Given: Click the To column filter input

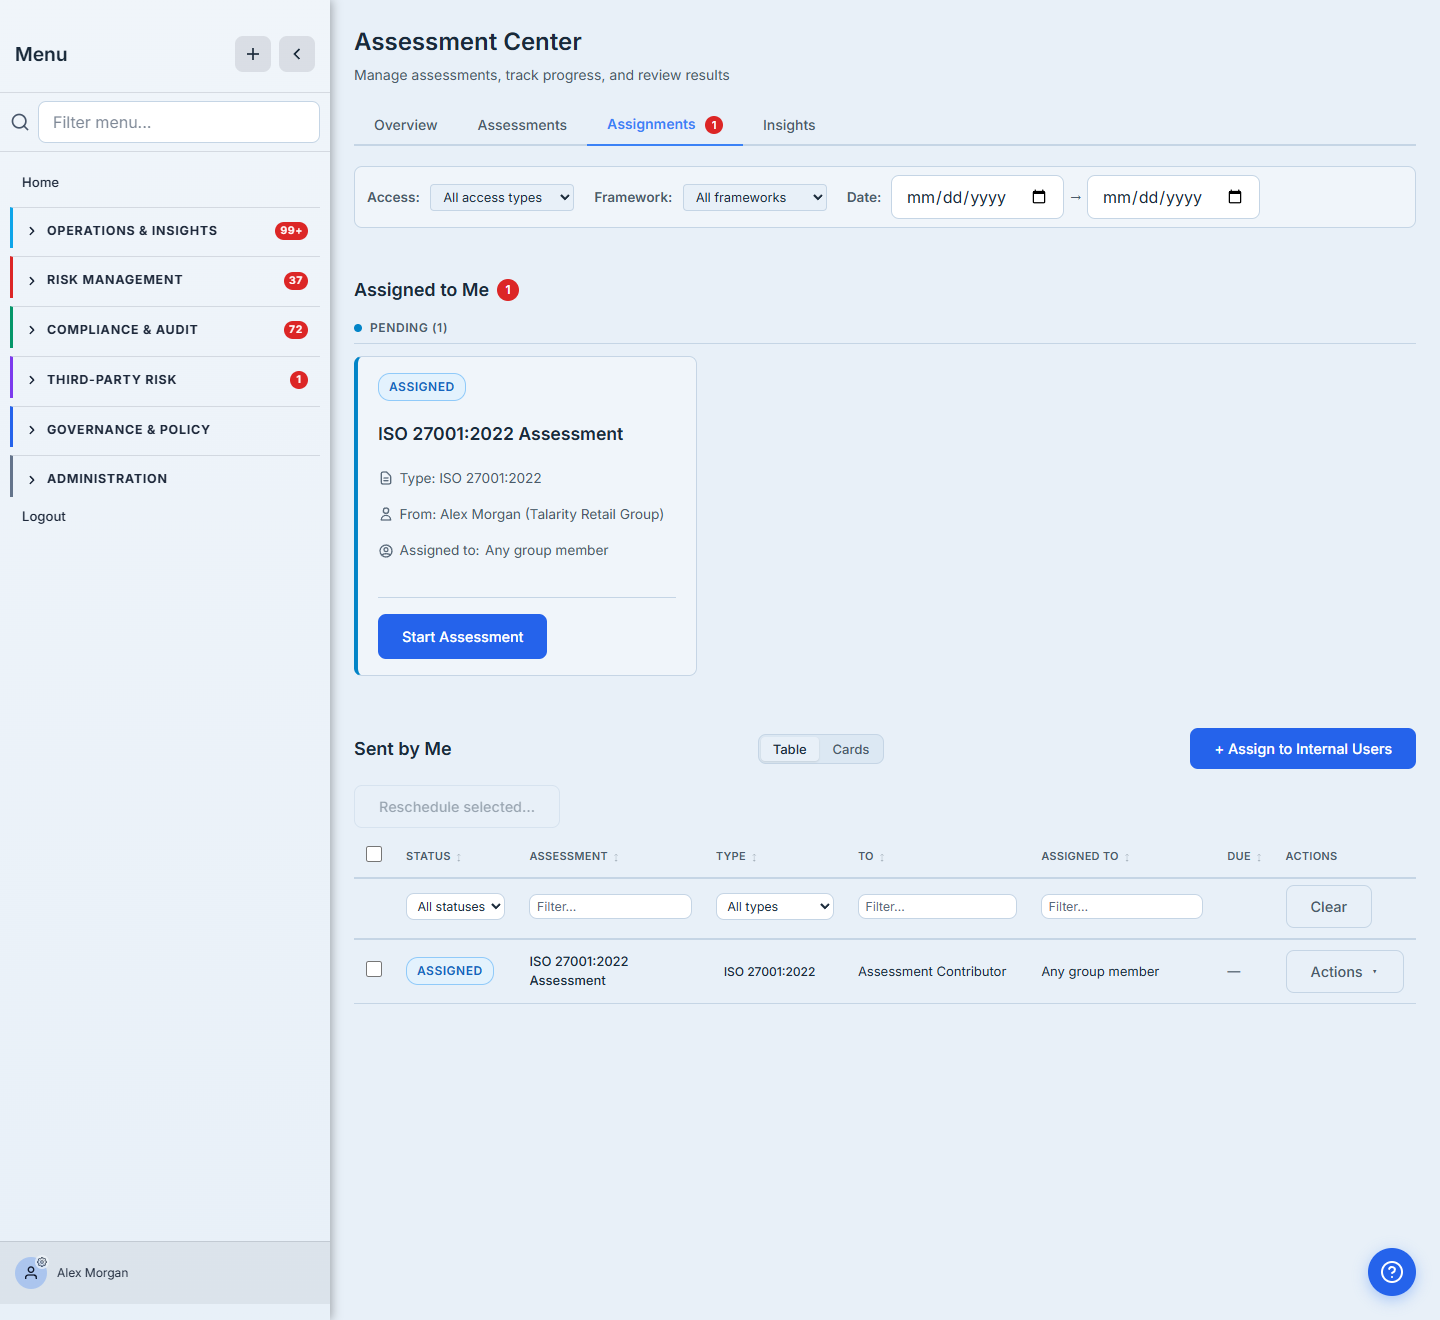Looking at the screenshot, I should tap(937, 907).
